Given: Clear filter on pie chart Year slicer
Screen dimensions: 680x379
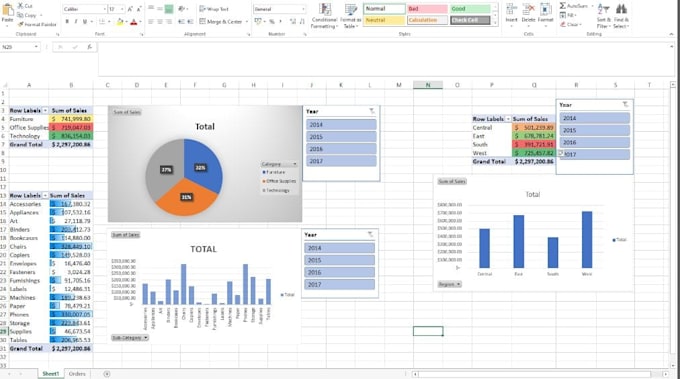Looking at the screenshot, I should [372, 111].
